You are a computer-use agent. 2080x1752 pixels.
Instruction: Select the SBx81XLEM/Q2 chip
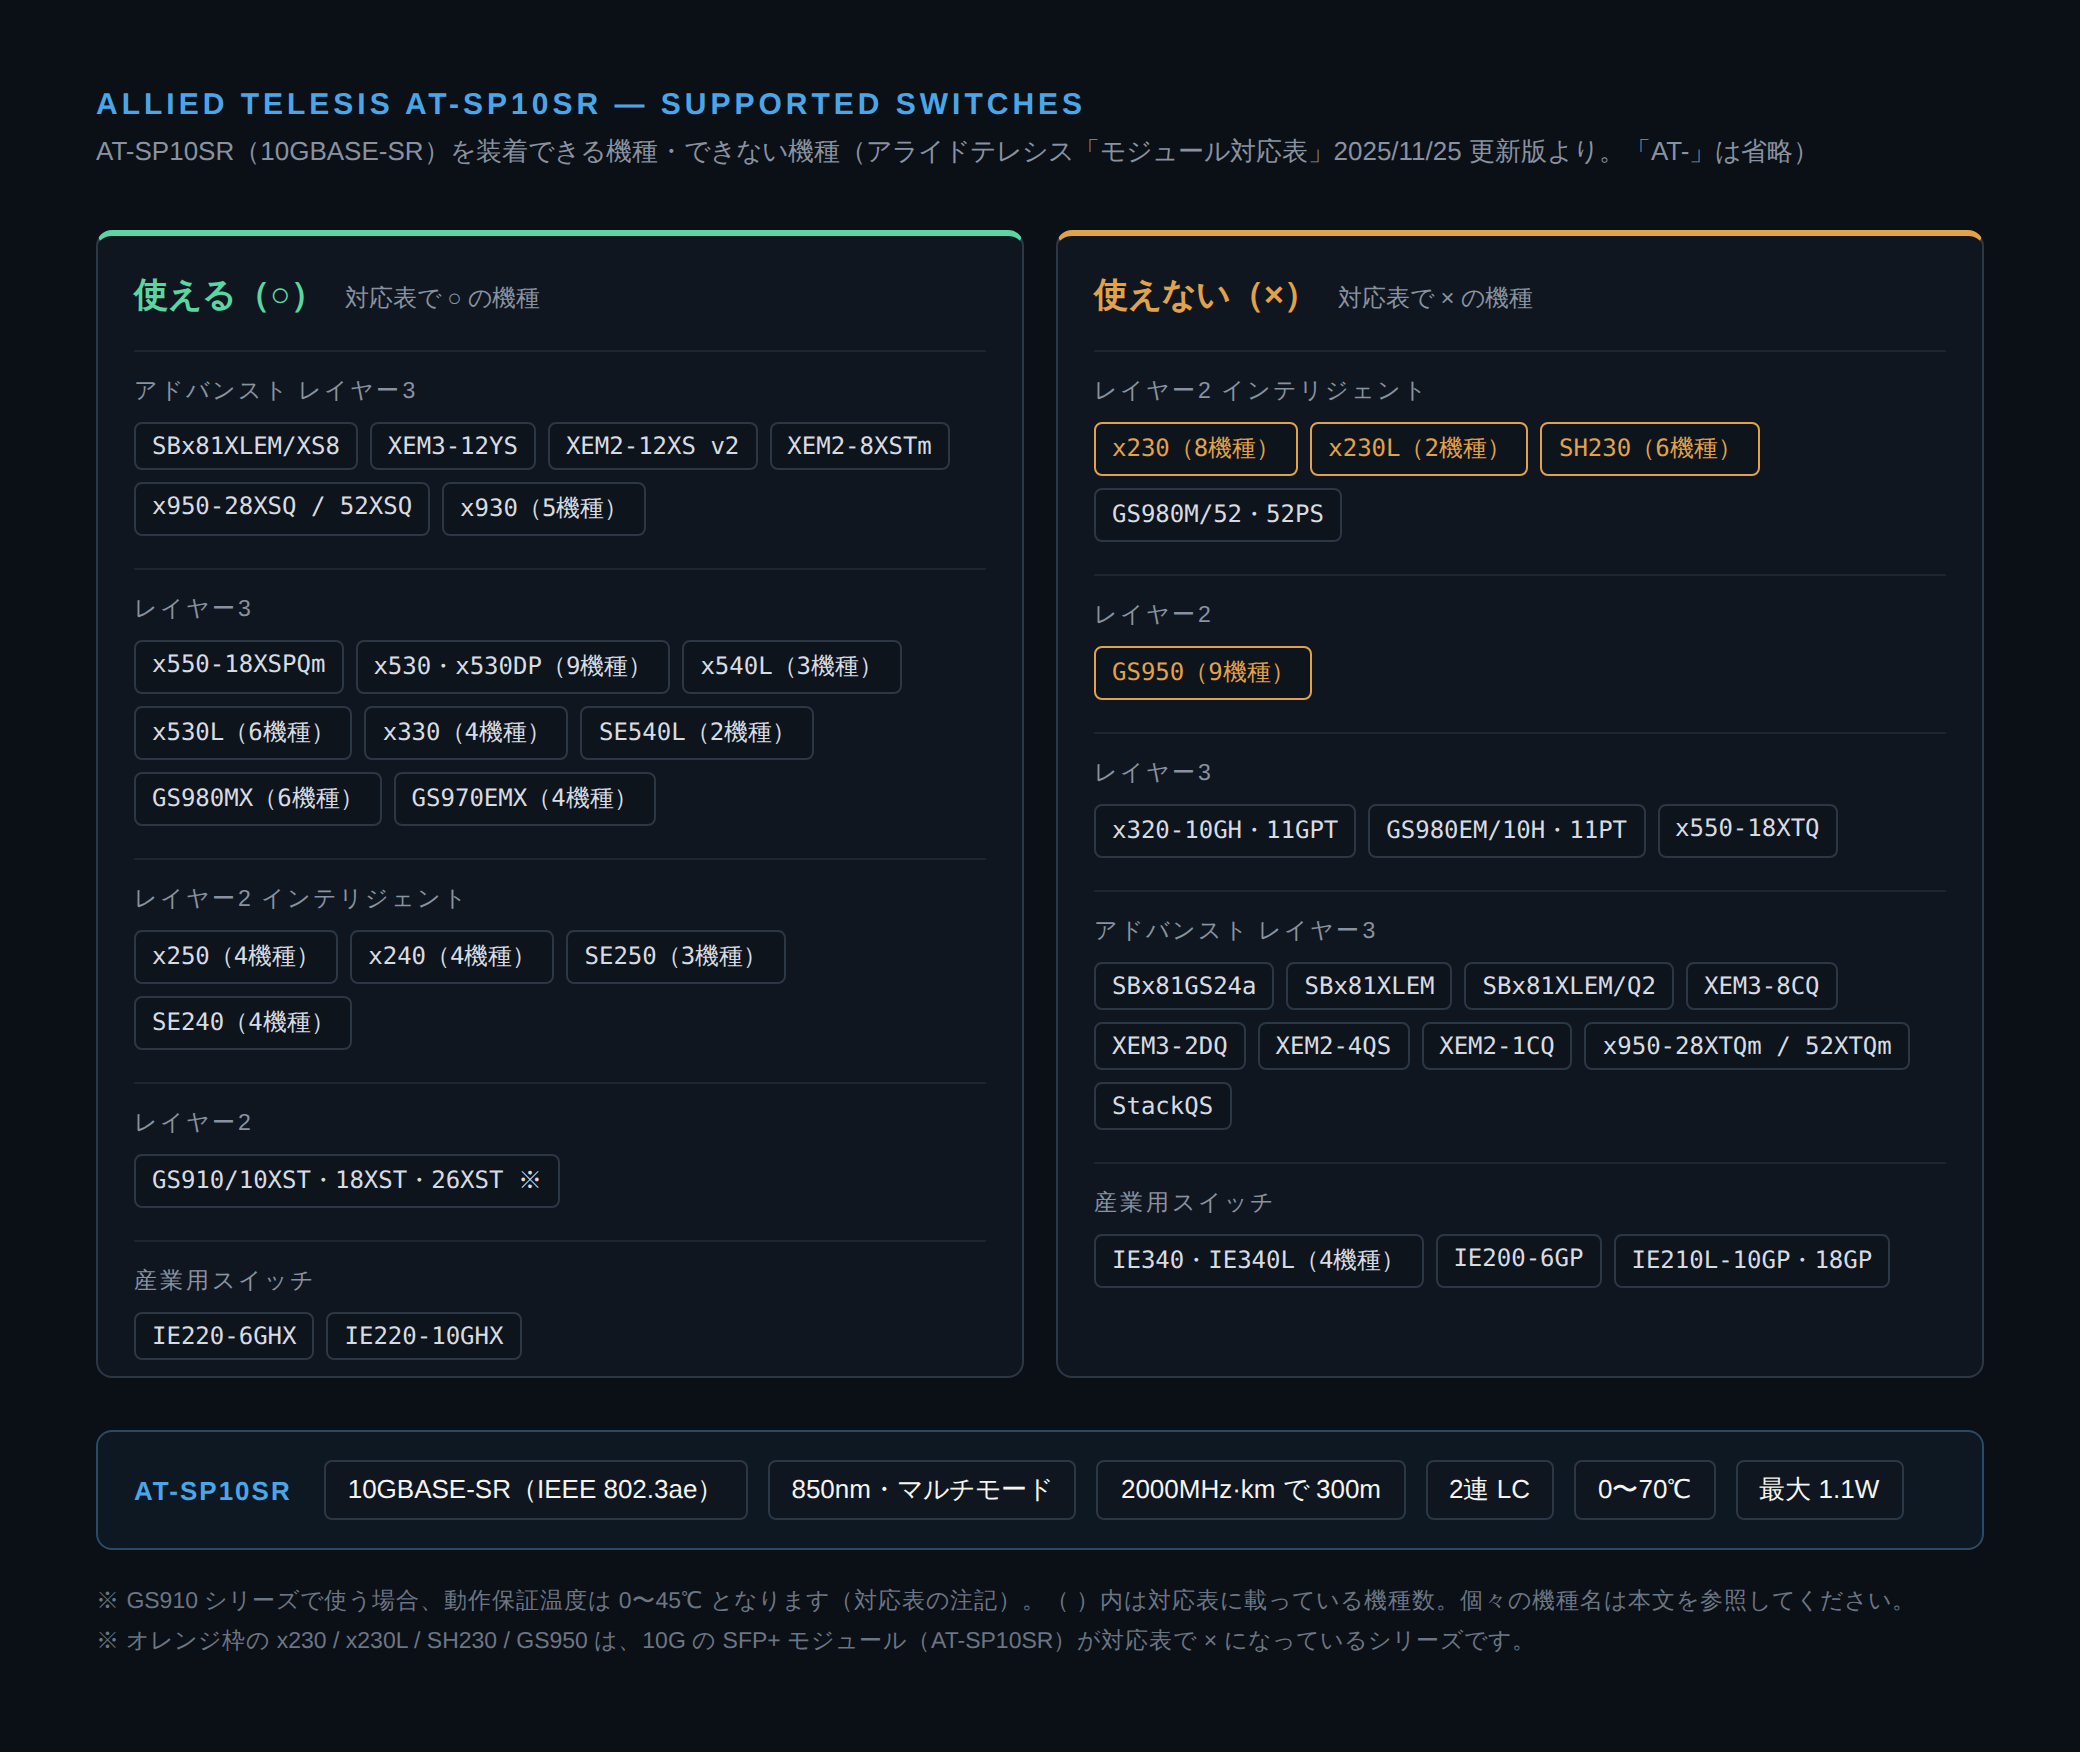[1568, 986]
